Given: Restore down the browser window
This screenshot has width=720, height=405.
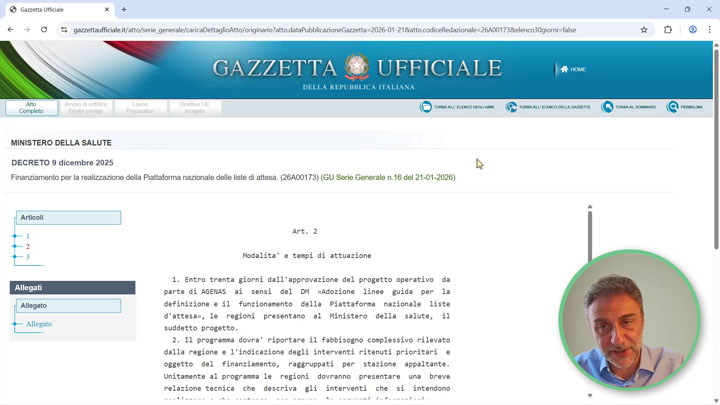Looking at the screenshot, I should 687,9.
